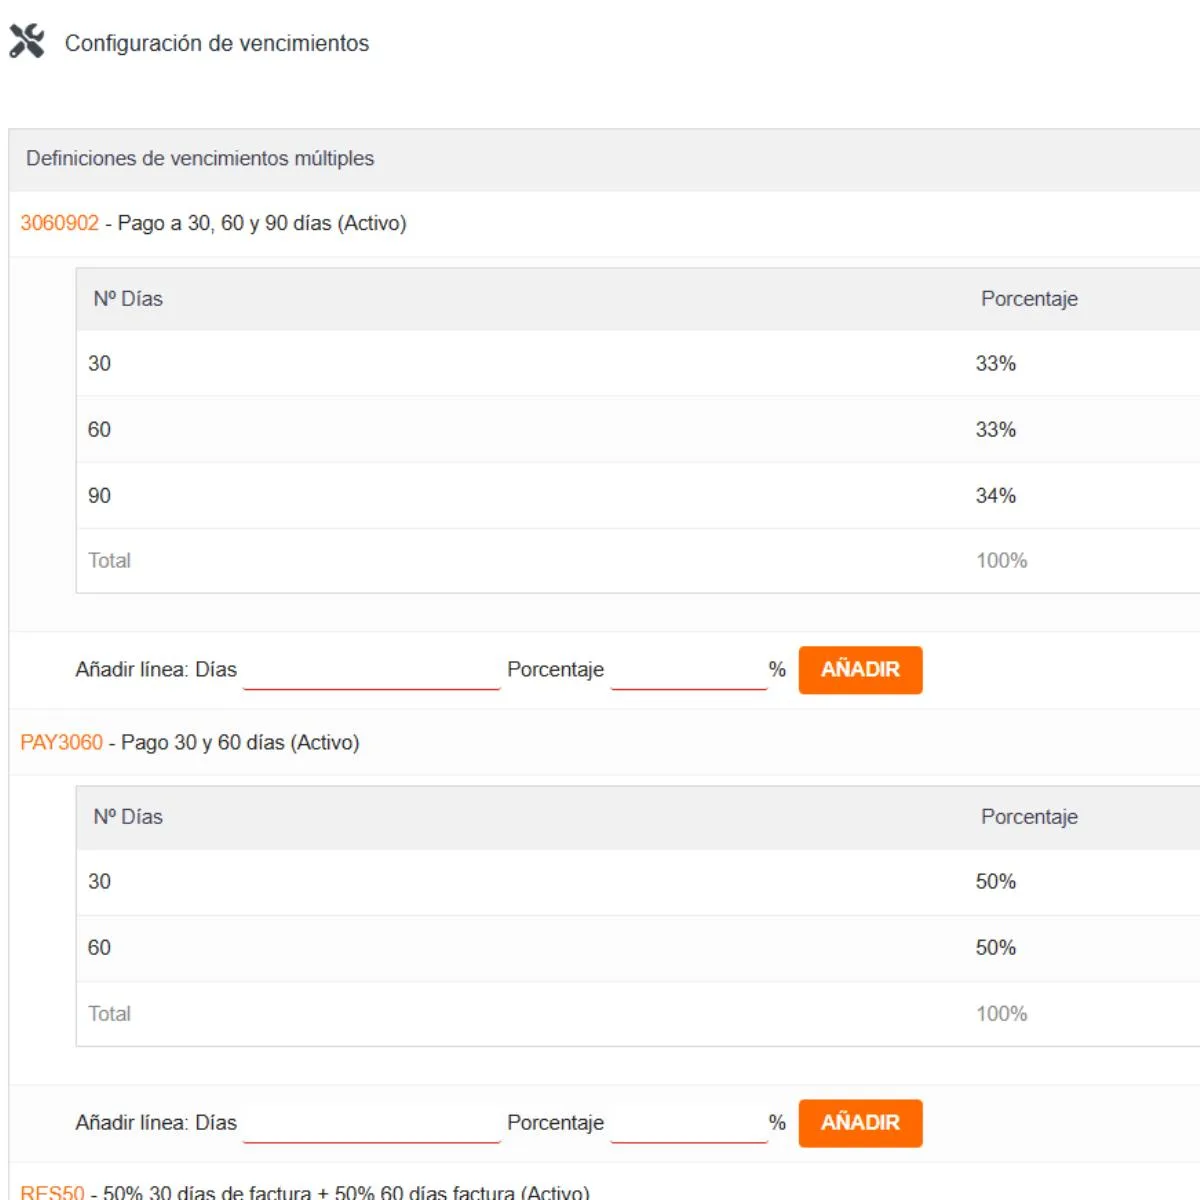Screen dimensions: 1200x1200
Task: Click the Nº Días header of PAY3060 table
Action: click(128, 817)
